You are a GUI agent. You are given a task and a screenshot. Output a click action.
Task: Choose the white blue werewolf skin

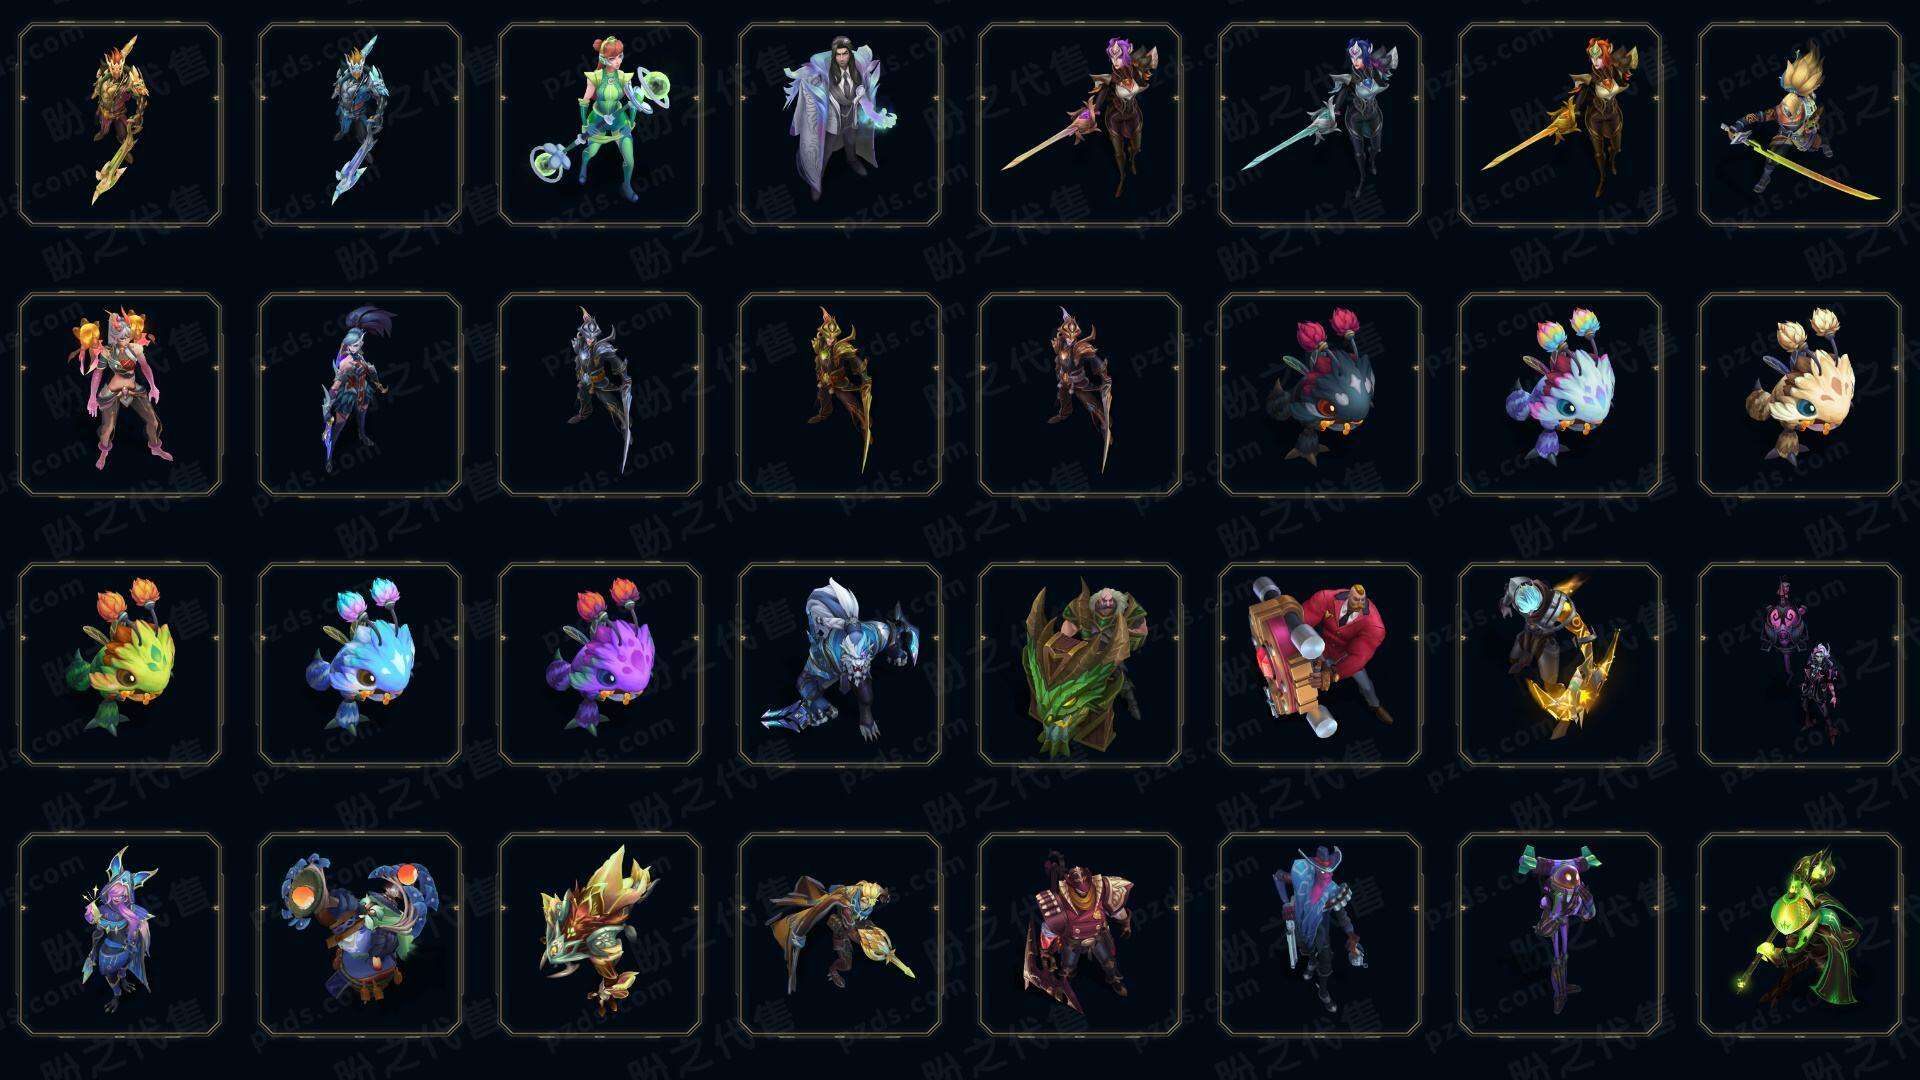(x=840, y=664)
